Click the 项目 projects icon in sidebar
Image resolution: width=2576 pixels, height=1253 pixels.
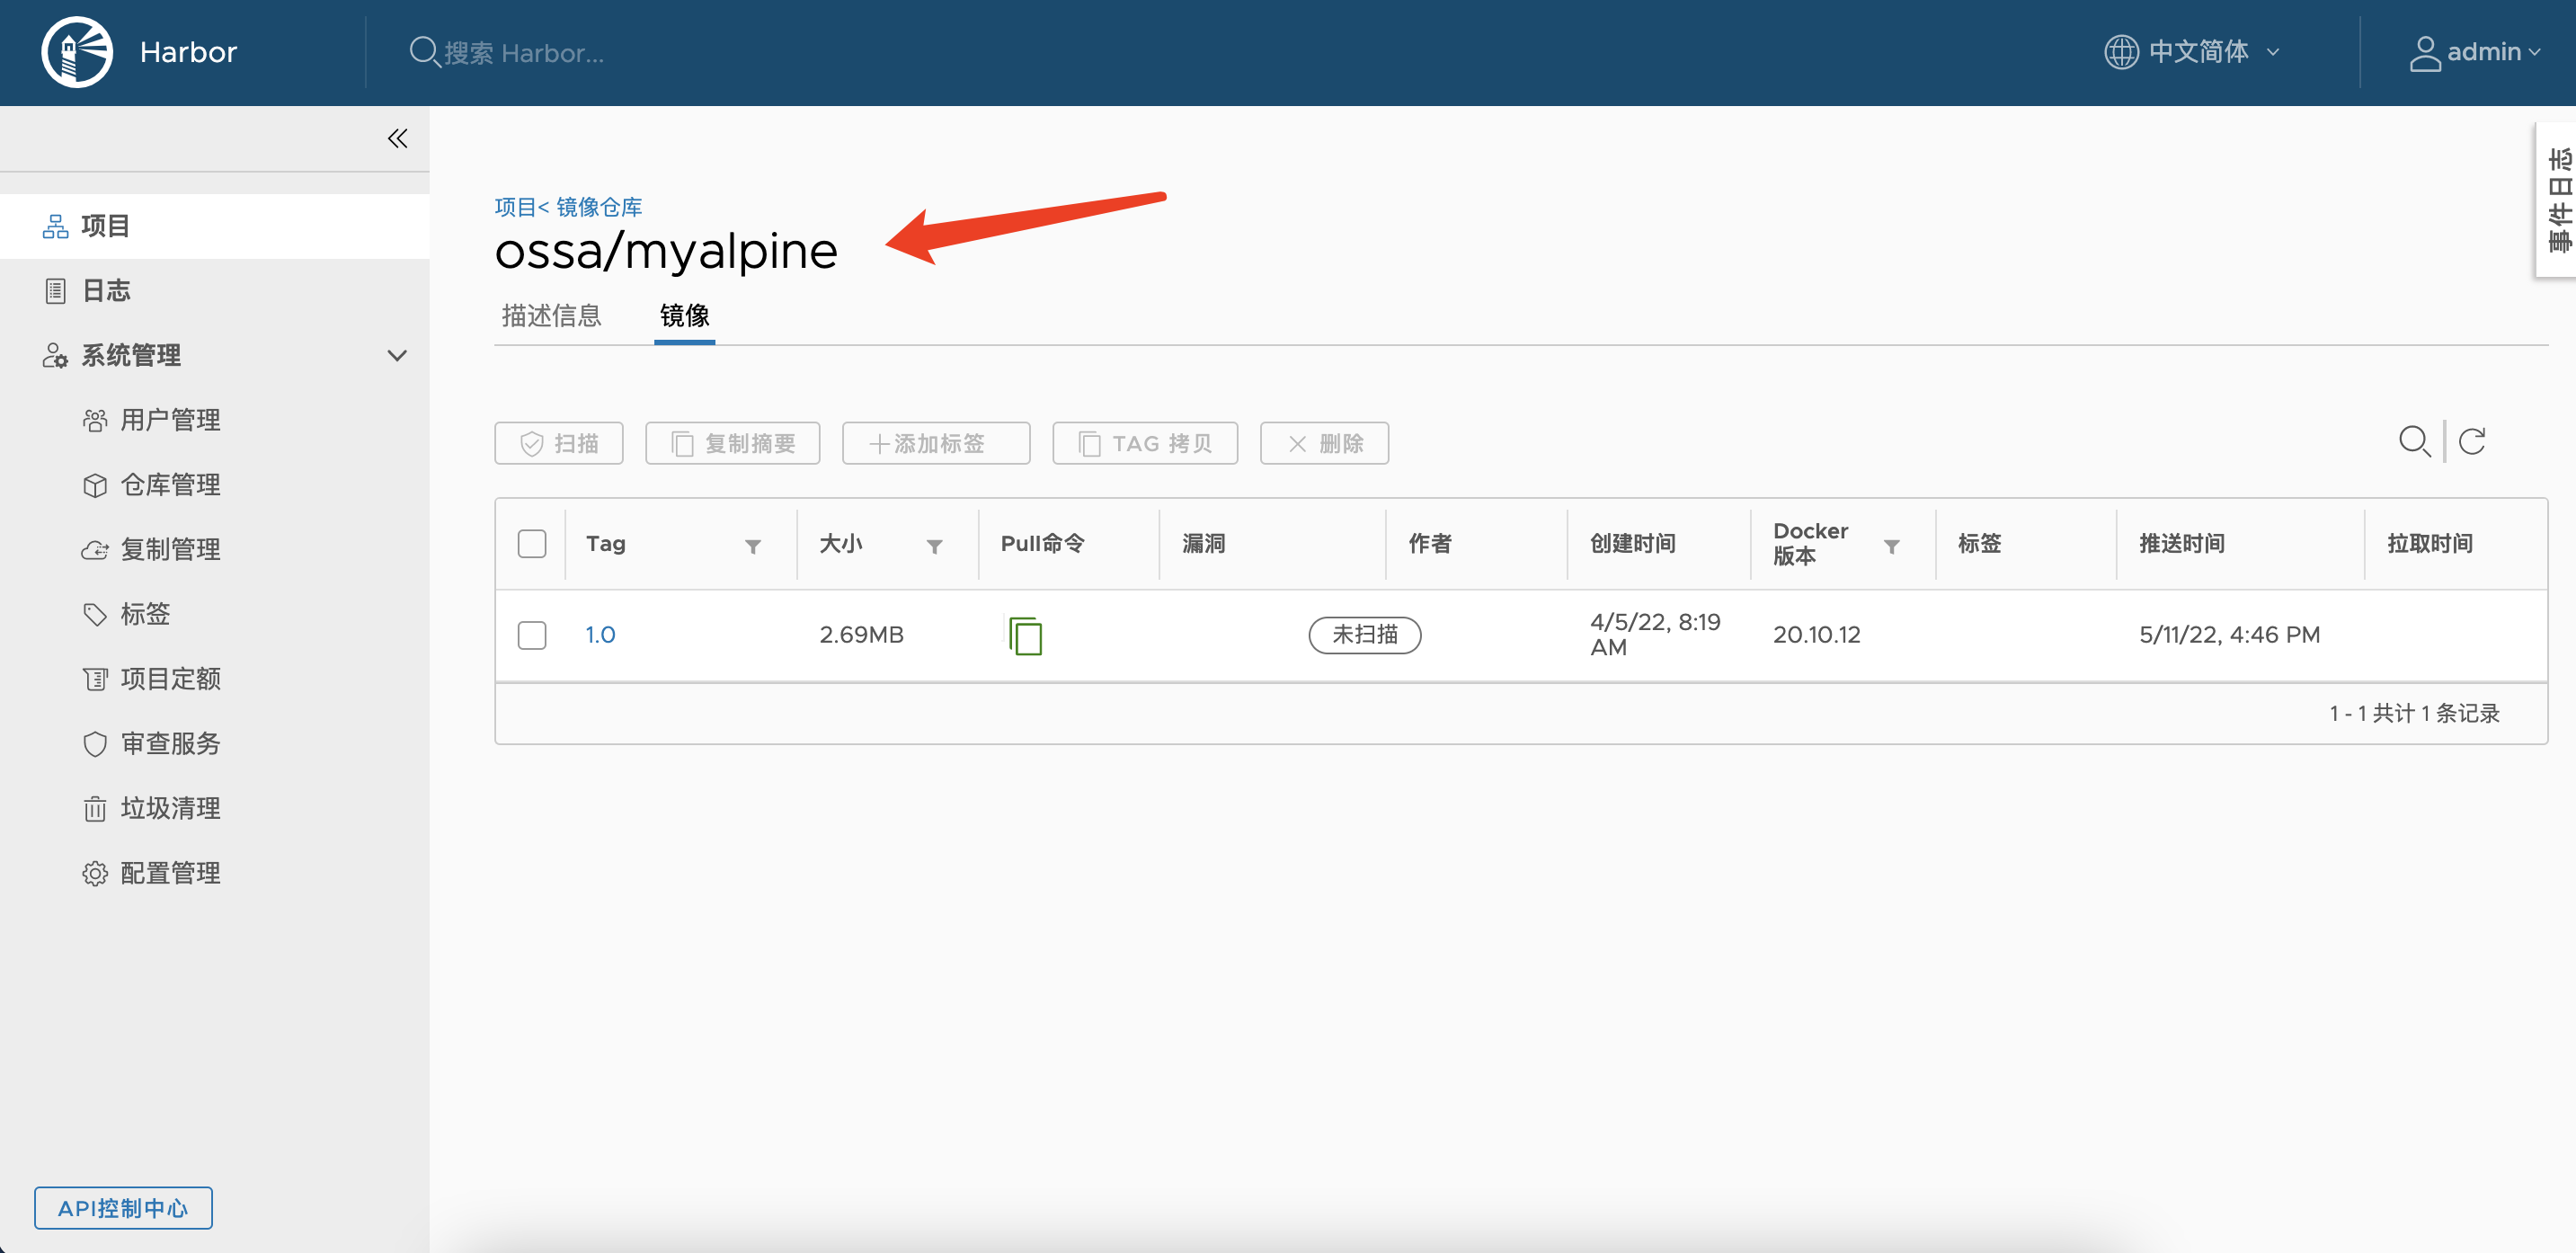55,227
